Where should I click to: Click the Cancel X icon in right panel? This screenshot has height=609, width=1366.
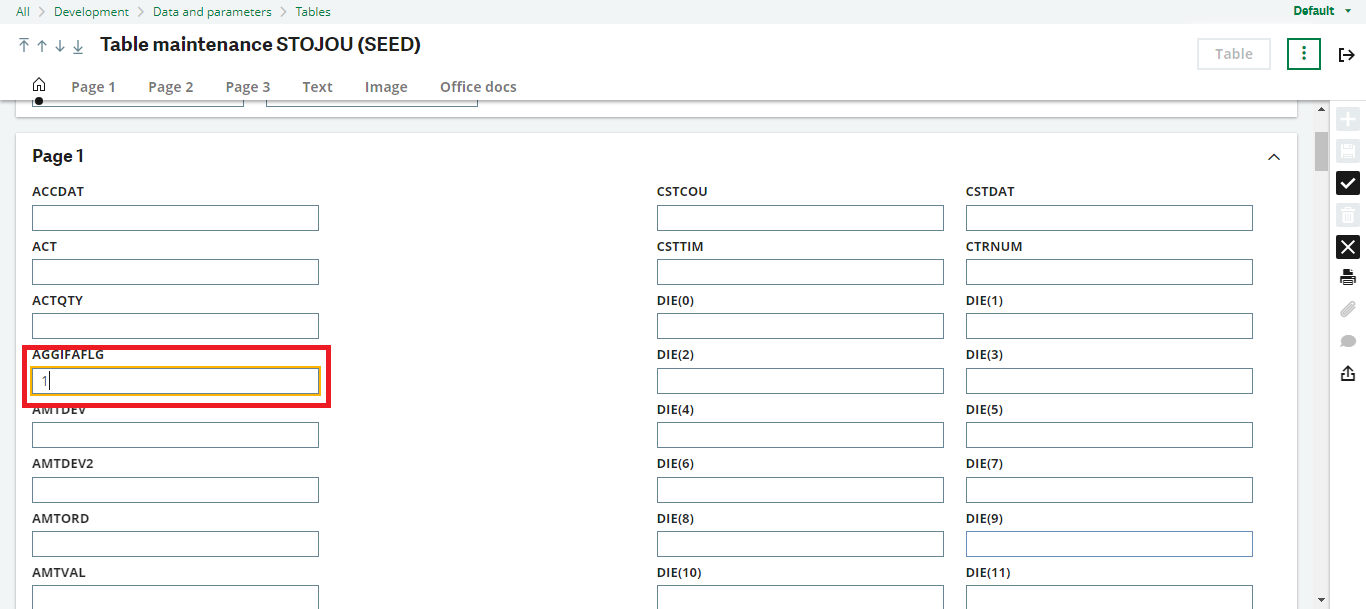coord(1347,247)
